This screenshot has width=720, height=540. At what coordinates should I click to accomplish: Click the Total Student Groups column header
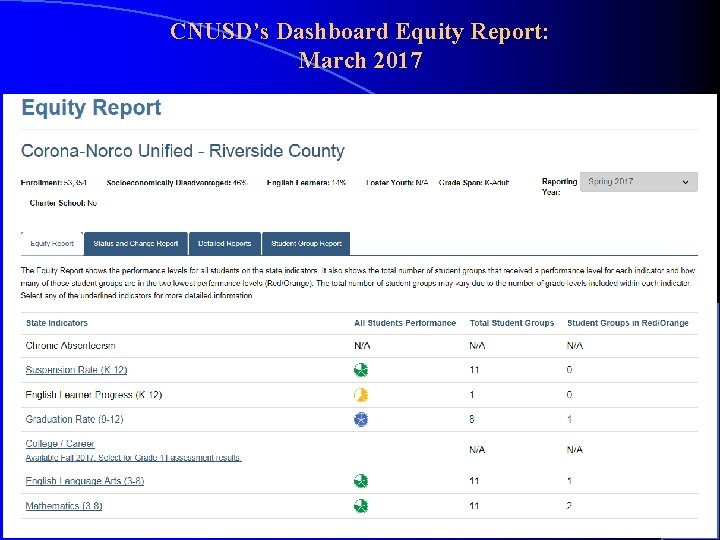tap(512, 323)
